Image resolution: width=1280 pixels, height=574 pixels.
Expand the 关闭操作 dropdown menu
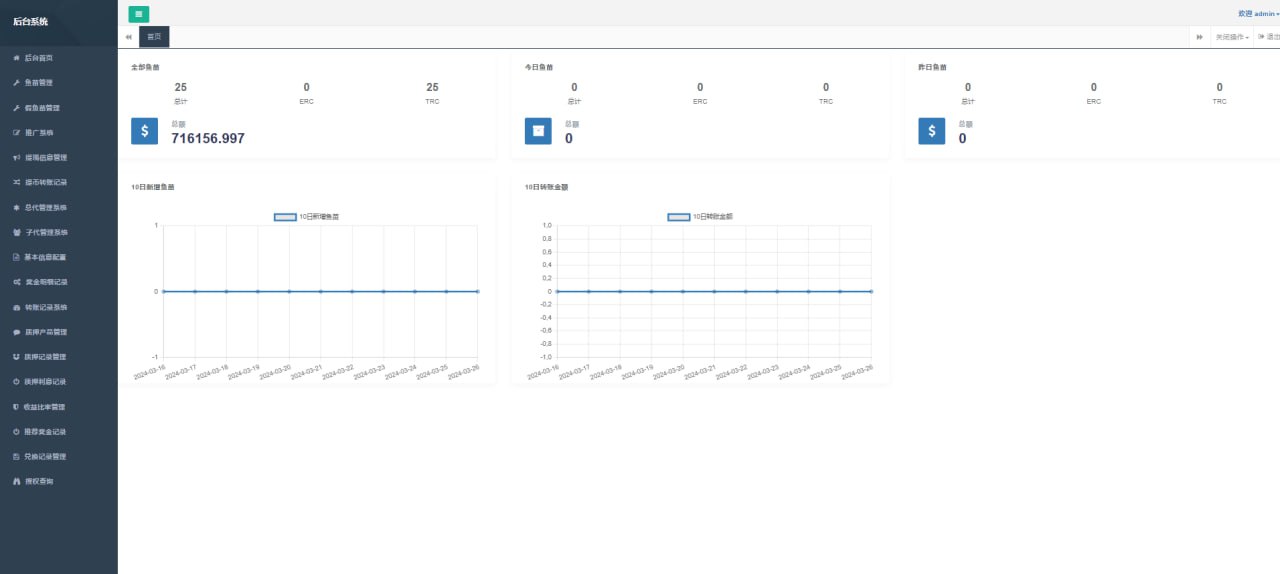click(1232, 37)
